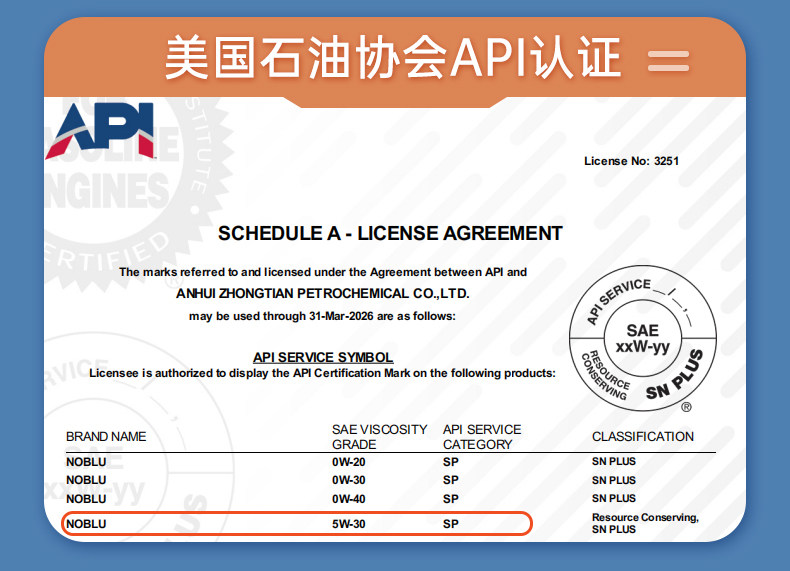
Task: Click the 0W-30 viscosity grade cell
Action: [349, 480]
